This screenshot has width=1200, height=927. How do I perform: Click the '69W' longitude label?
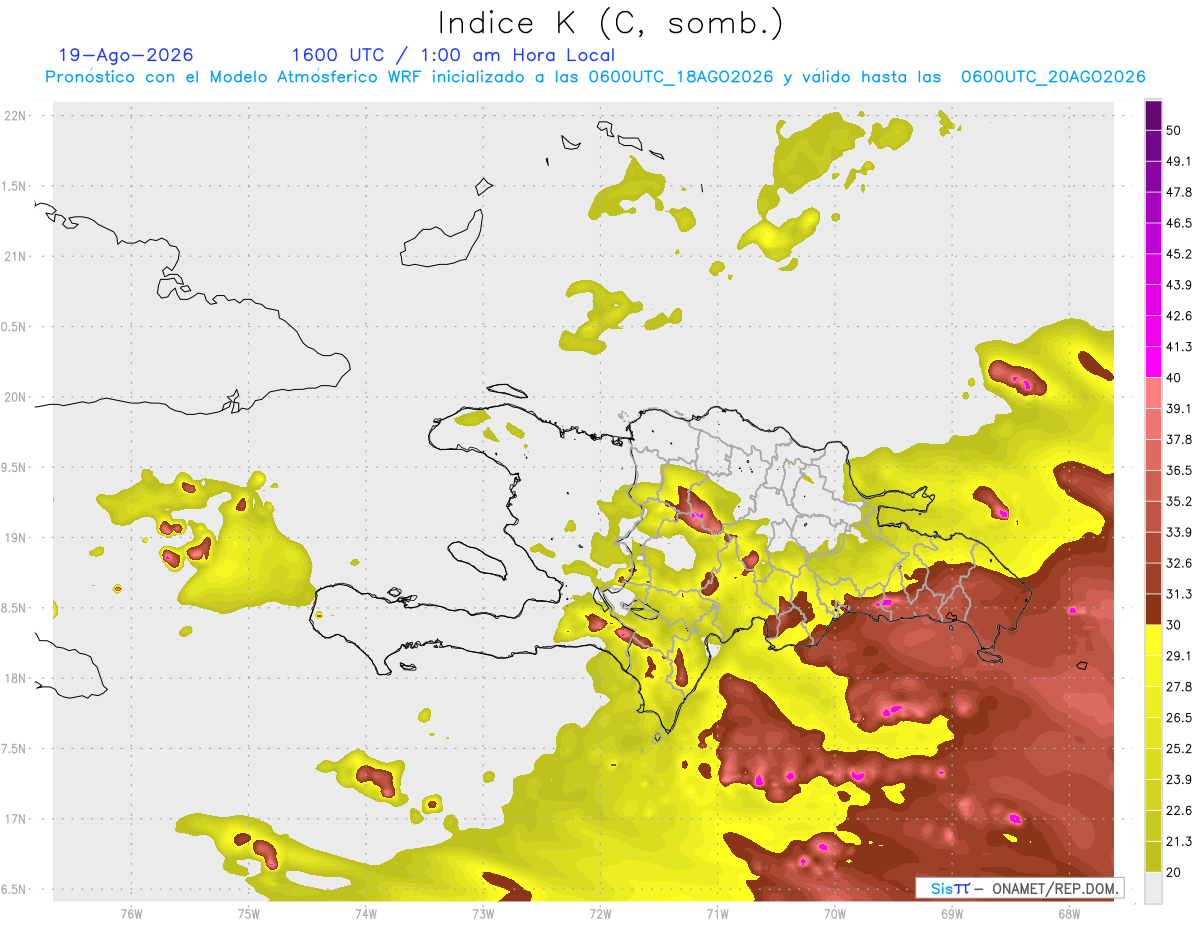(952, 914)
